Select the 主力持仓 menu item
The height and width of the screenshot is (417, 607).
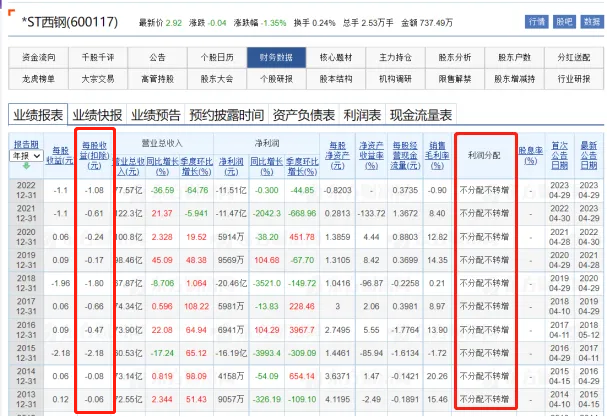tap(395, 58)
